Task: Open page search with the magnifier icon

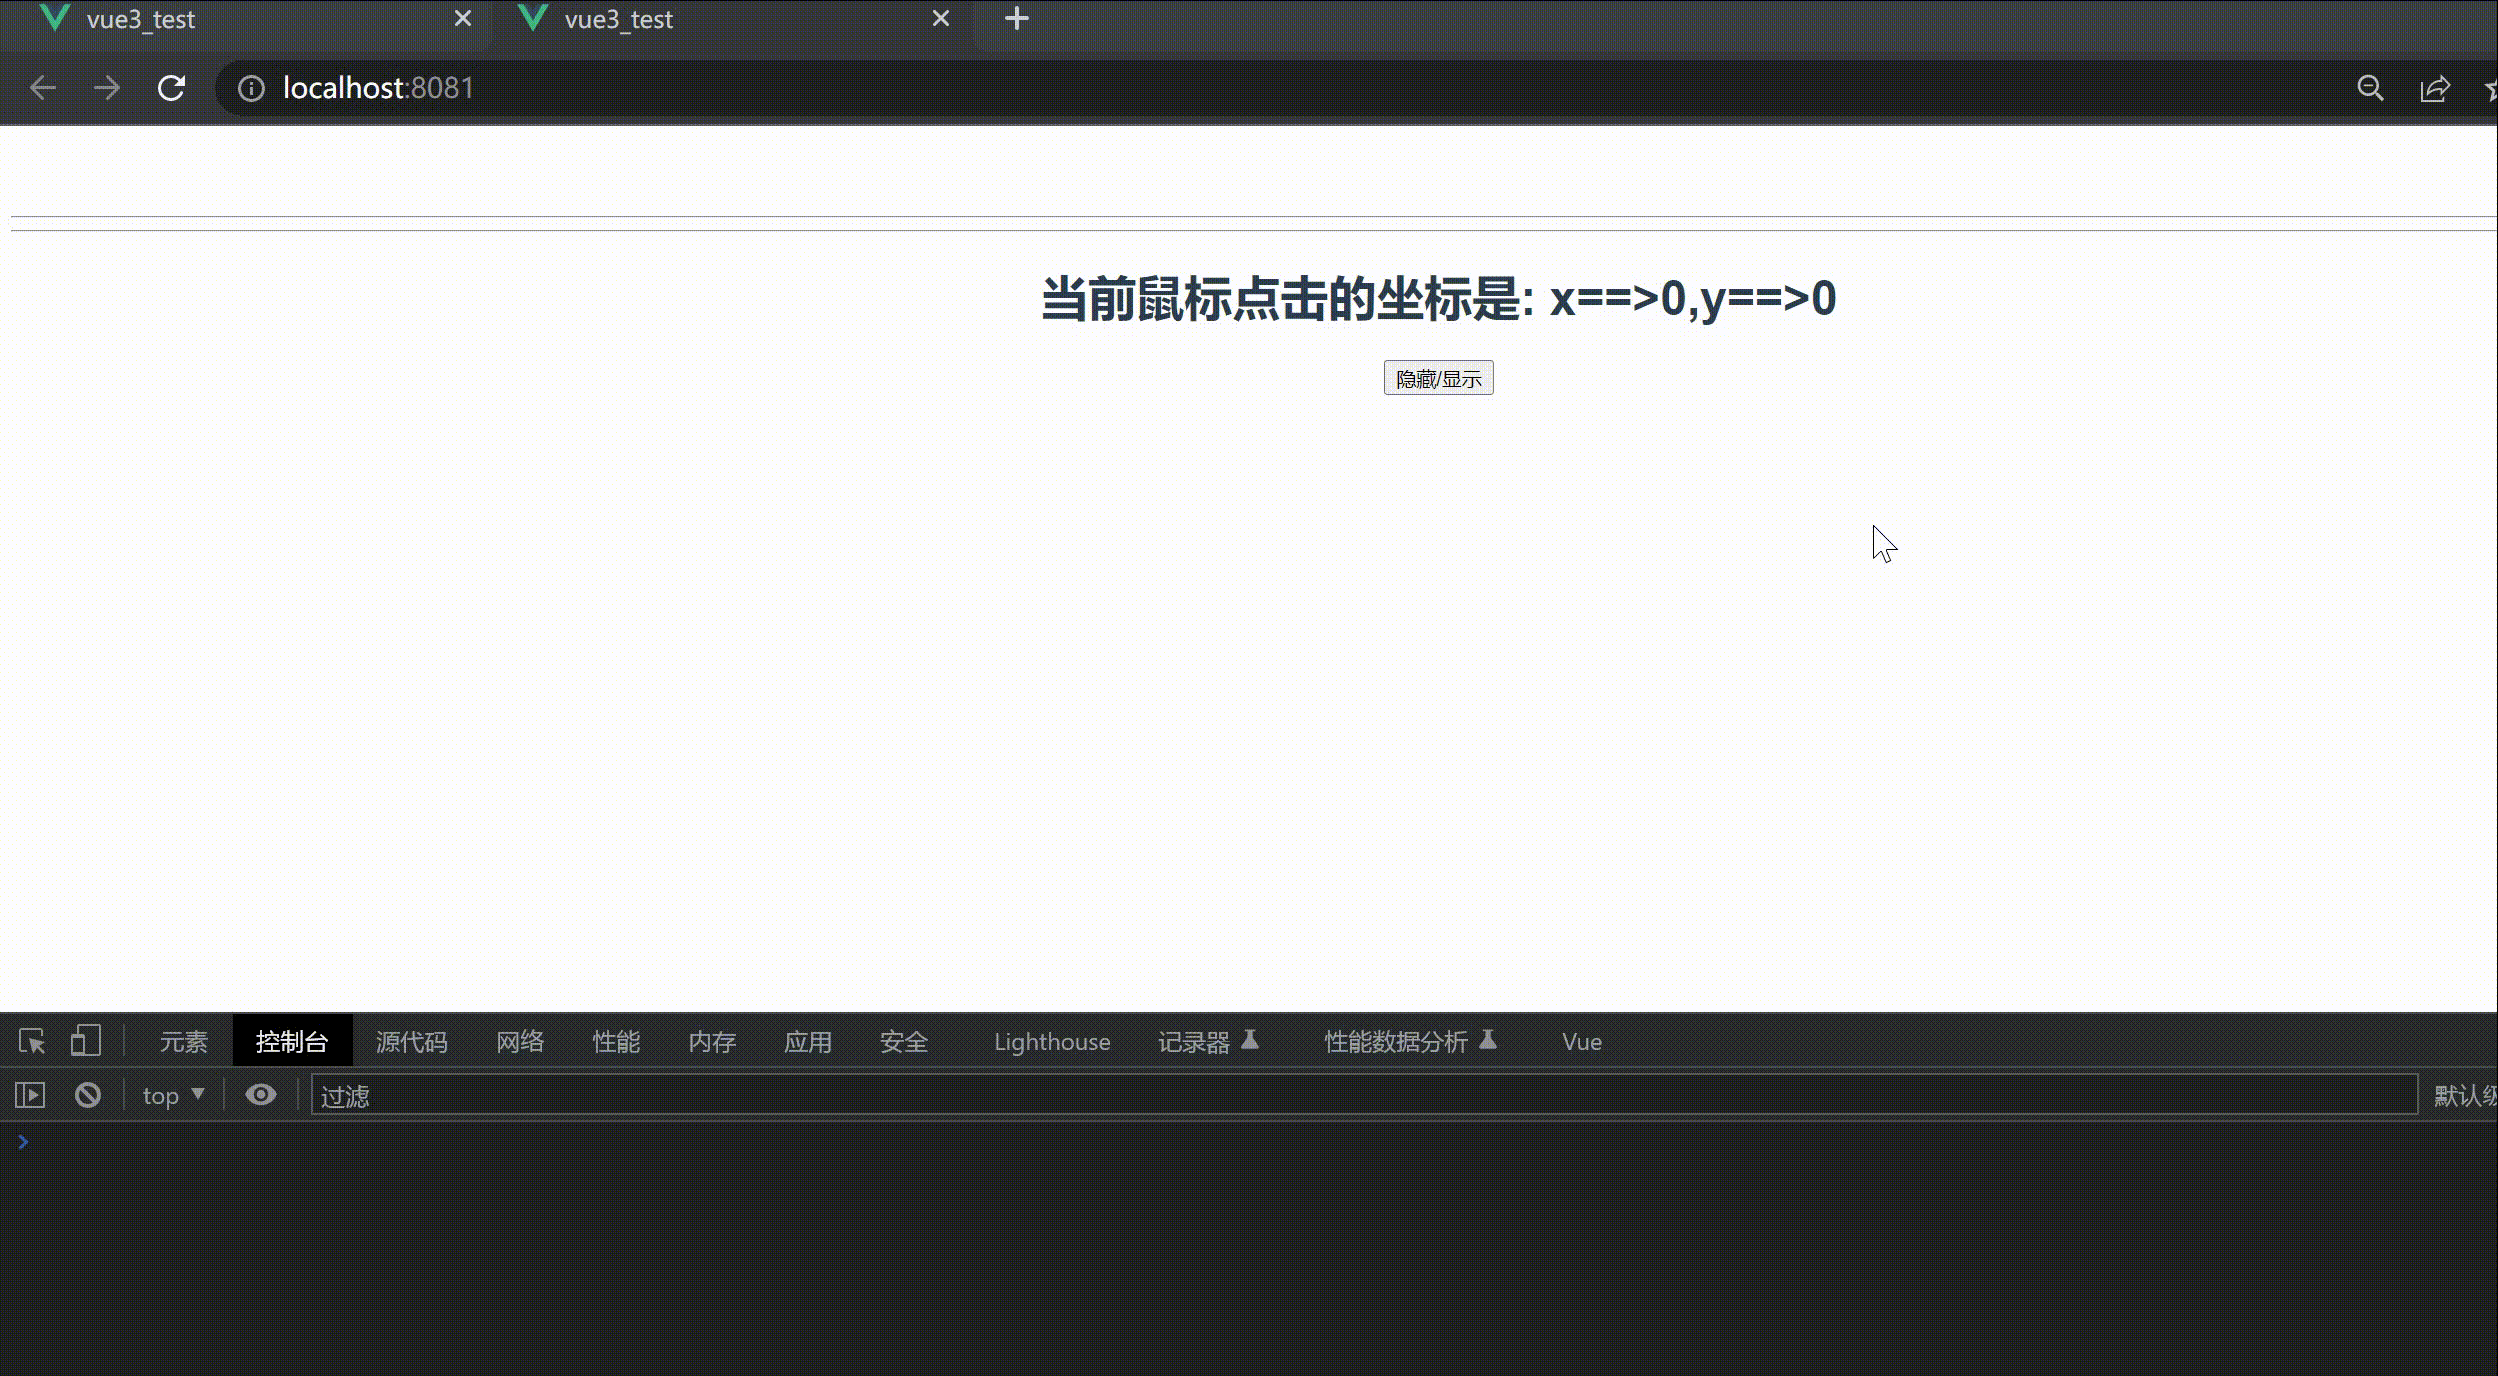Action: click(2369, 88)
